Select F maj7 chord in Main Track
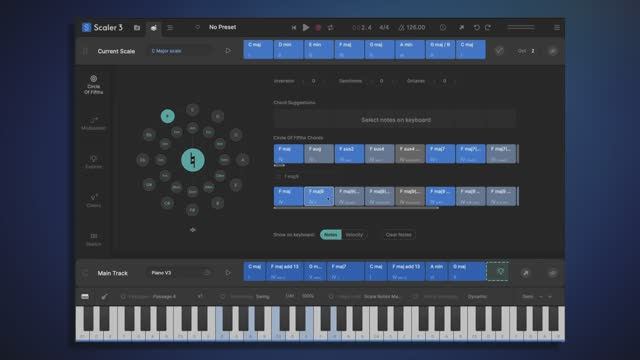The height and width of the screenshot is (360, 640). click(345, 271)
